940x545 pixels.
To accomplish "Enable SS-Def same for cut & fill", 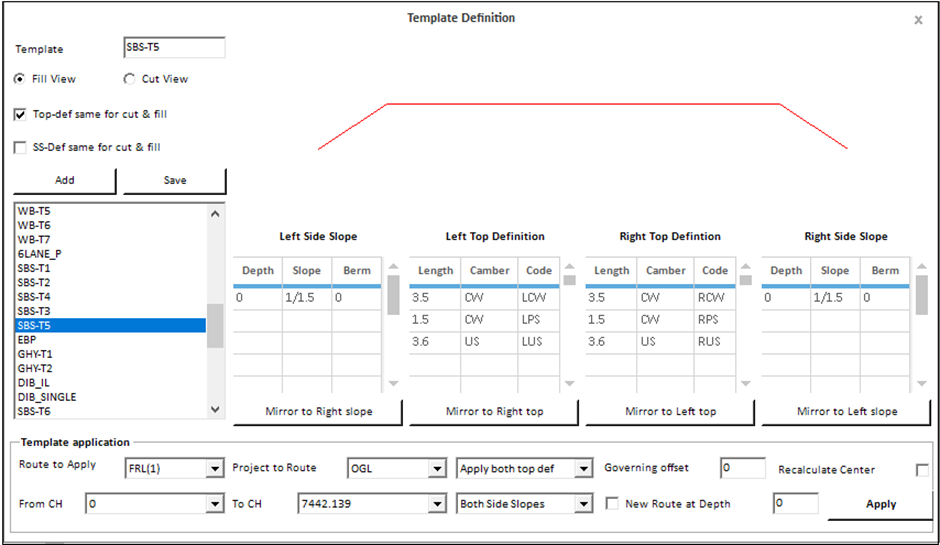I will [20, 147].
